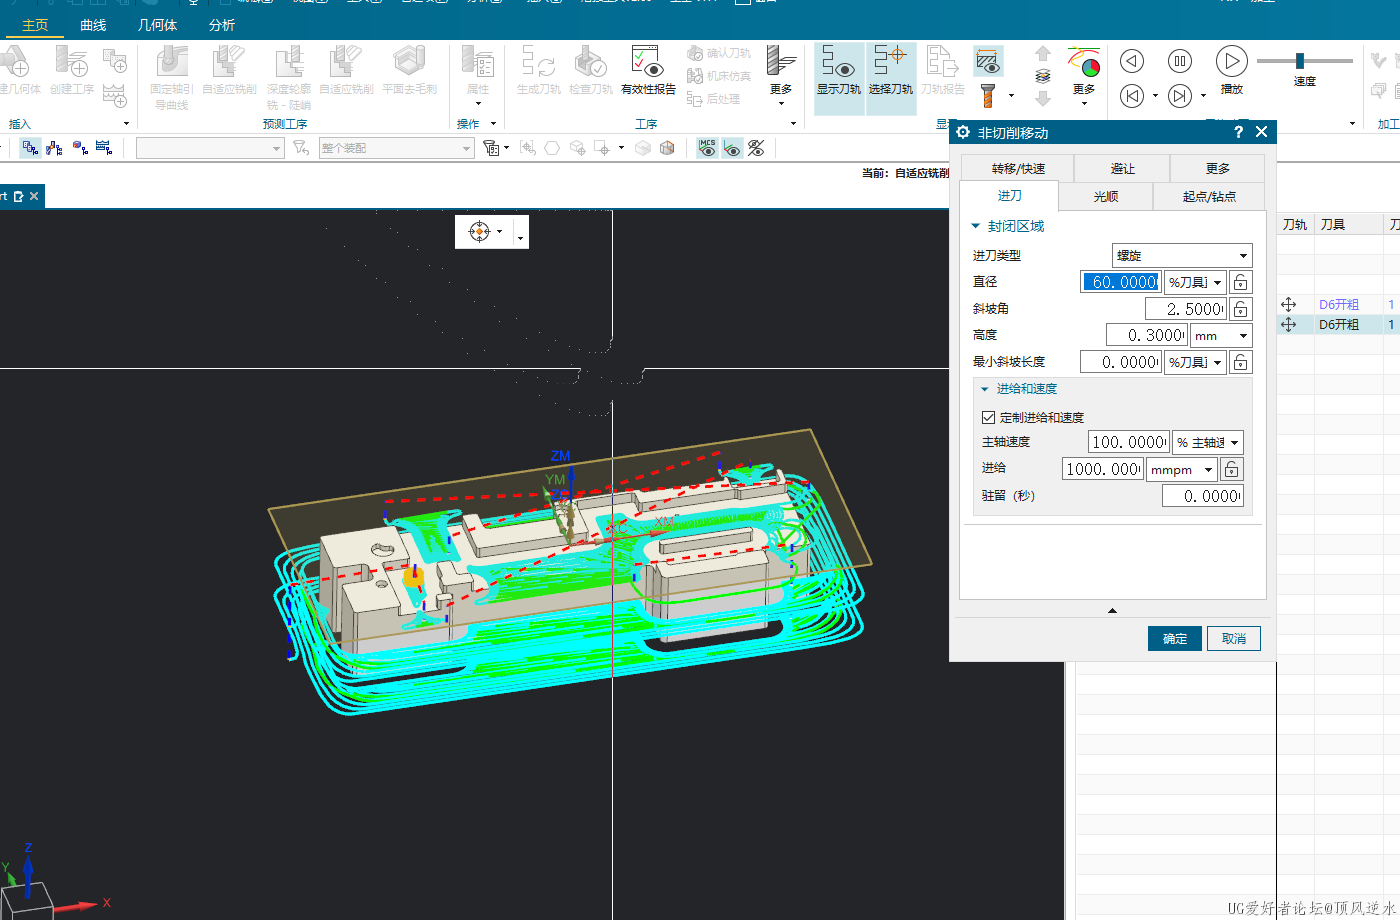Click the 直径 value field 60.0000
Image resolution: width=1400 pixels, height=920 pixels.
1121,282
